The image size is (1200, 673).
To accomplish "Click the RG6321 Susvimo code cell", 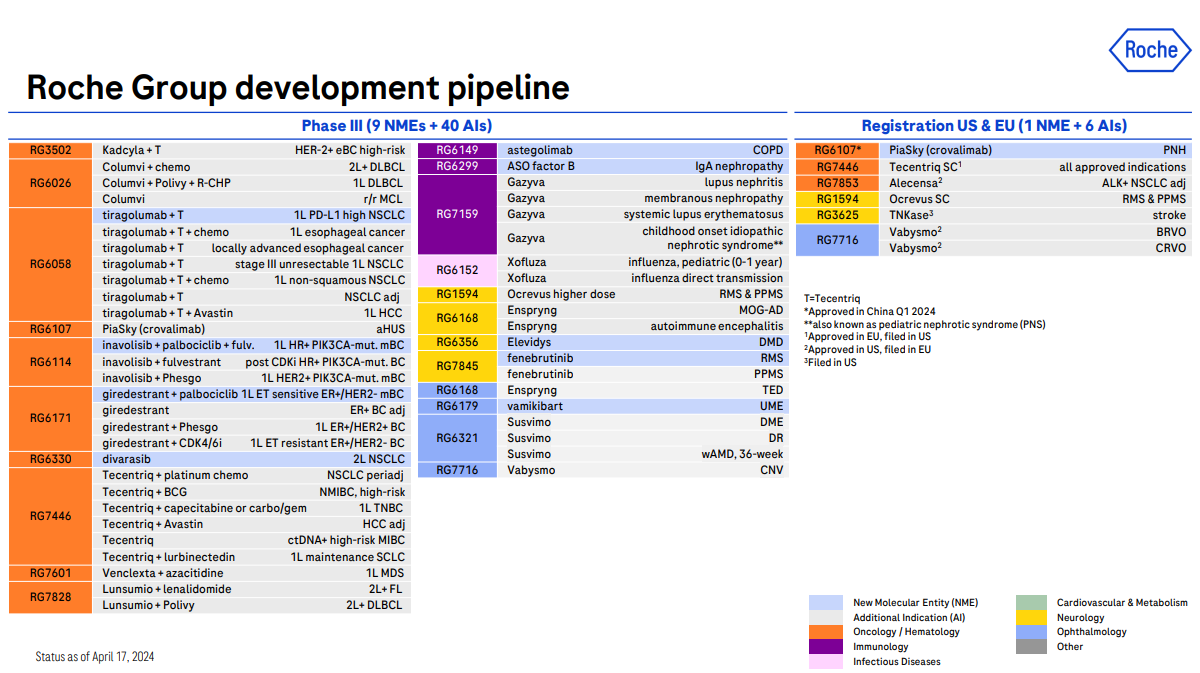I will point(456,438).
